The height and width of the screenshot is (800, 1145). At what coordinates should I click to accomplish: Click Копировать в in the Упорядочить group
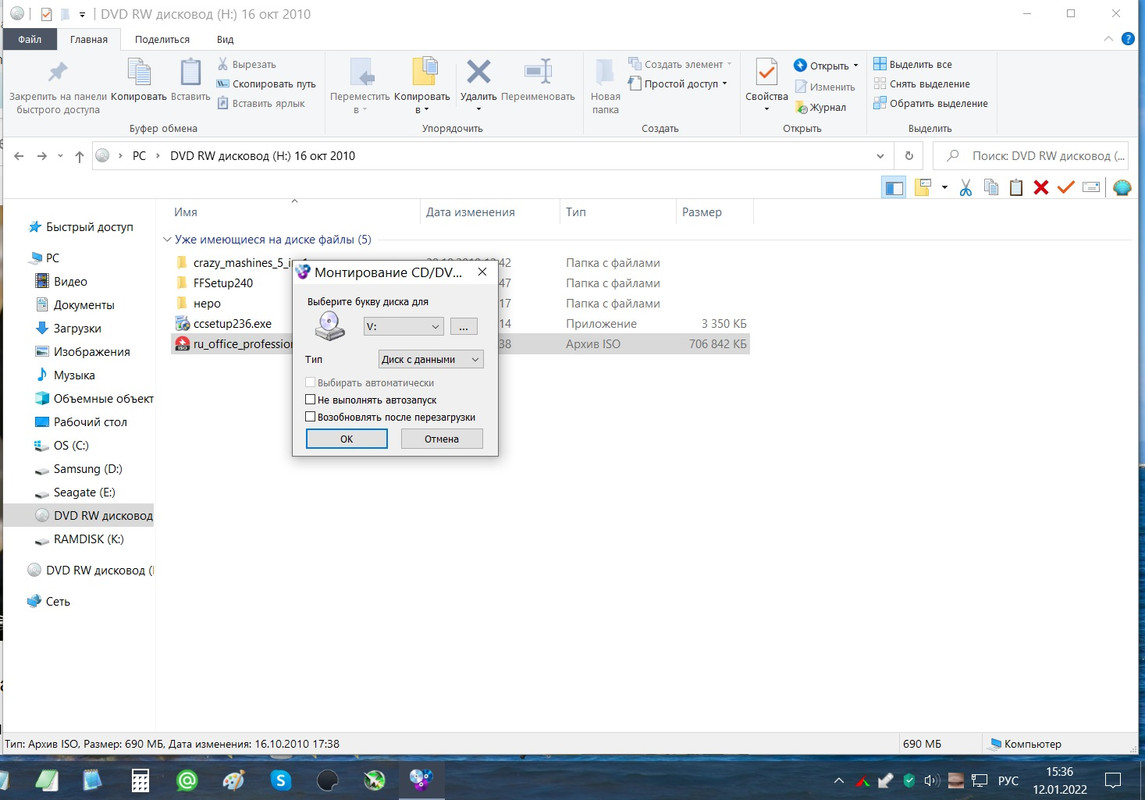[x=422, y=85]
